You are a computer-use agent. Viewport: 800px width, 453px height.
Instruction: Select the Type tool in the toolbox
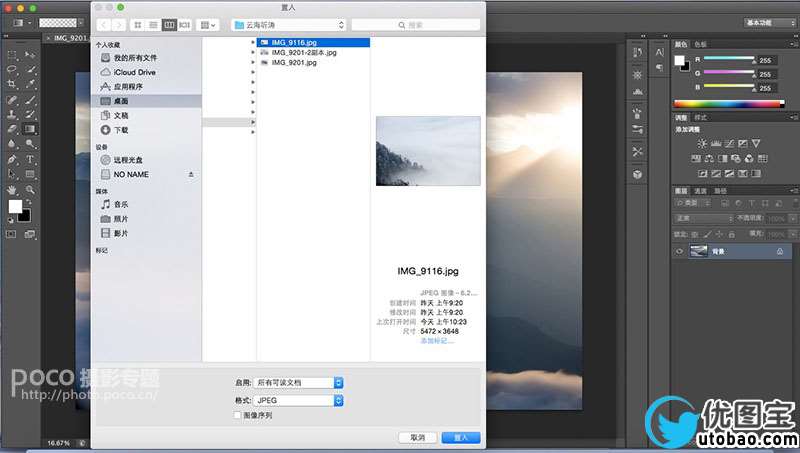click(30, 159)
